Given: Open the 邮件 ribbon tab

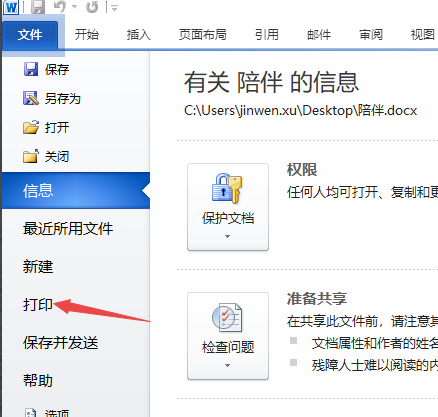Looking at the screenshot, I should tap(319, 35).
